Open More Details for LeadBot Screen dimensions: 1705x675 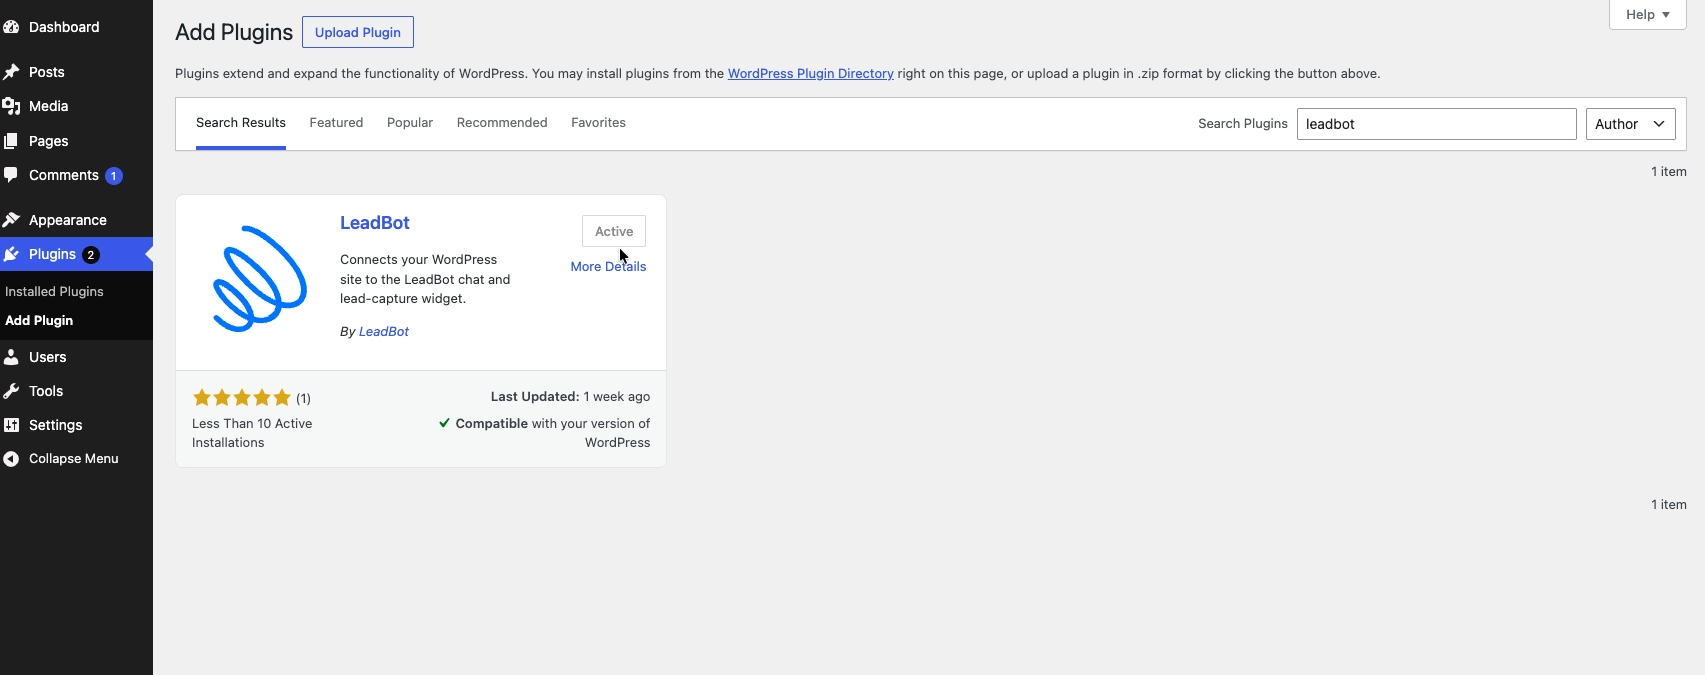[x=608, y=267]
